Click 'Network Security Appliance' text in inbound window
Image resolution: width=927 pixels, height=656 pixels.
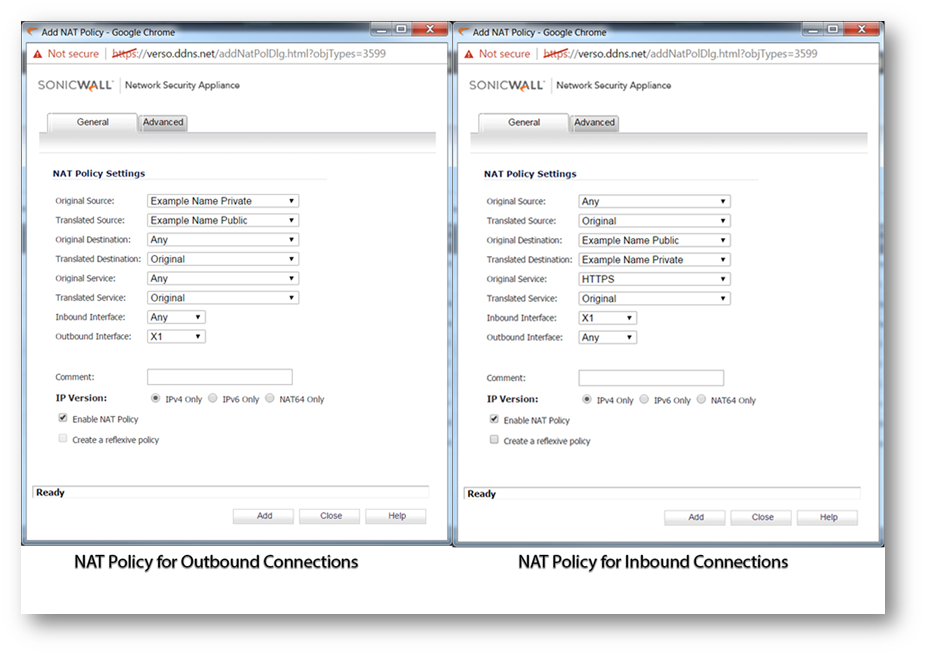pos(614,85)
